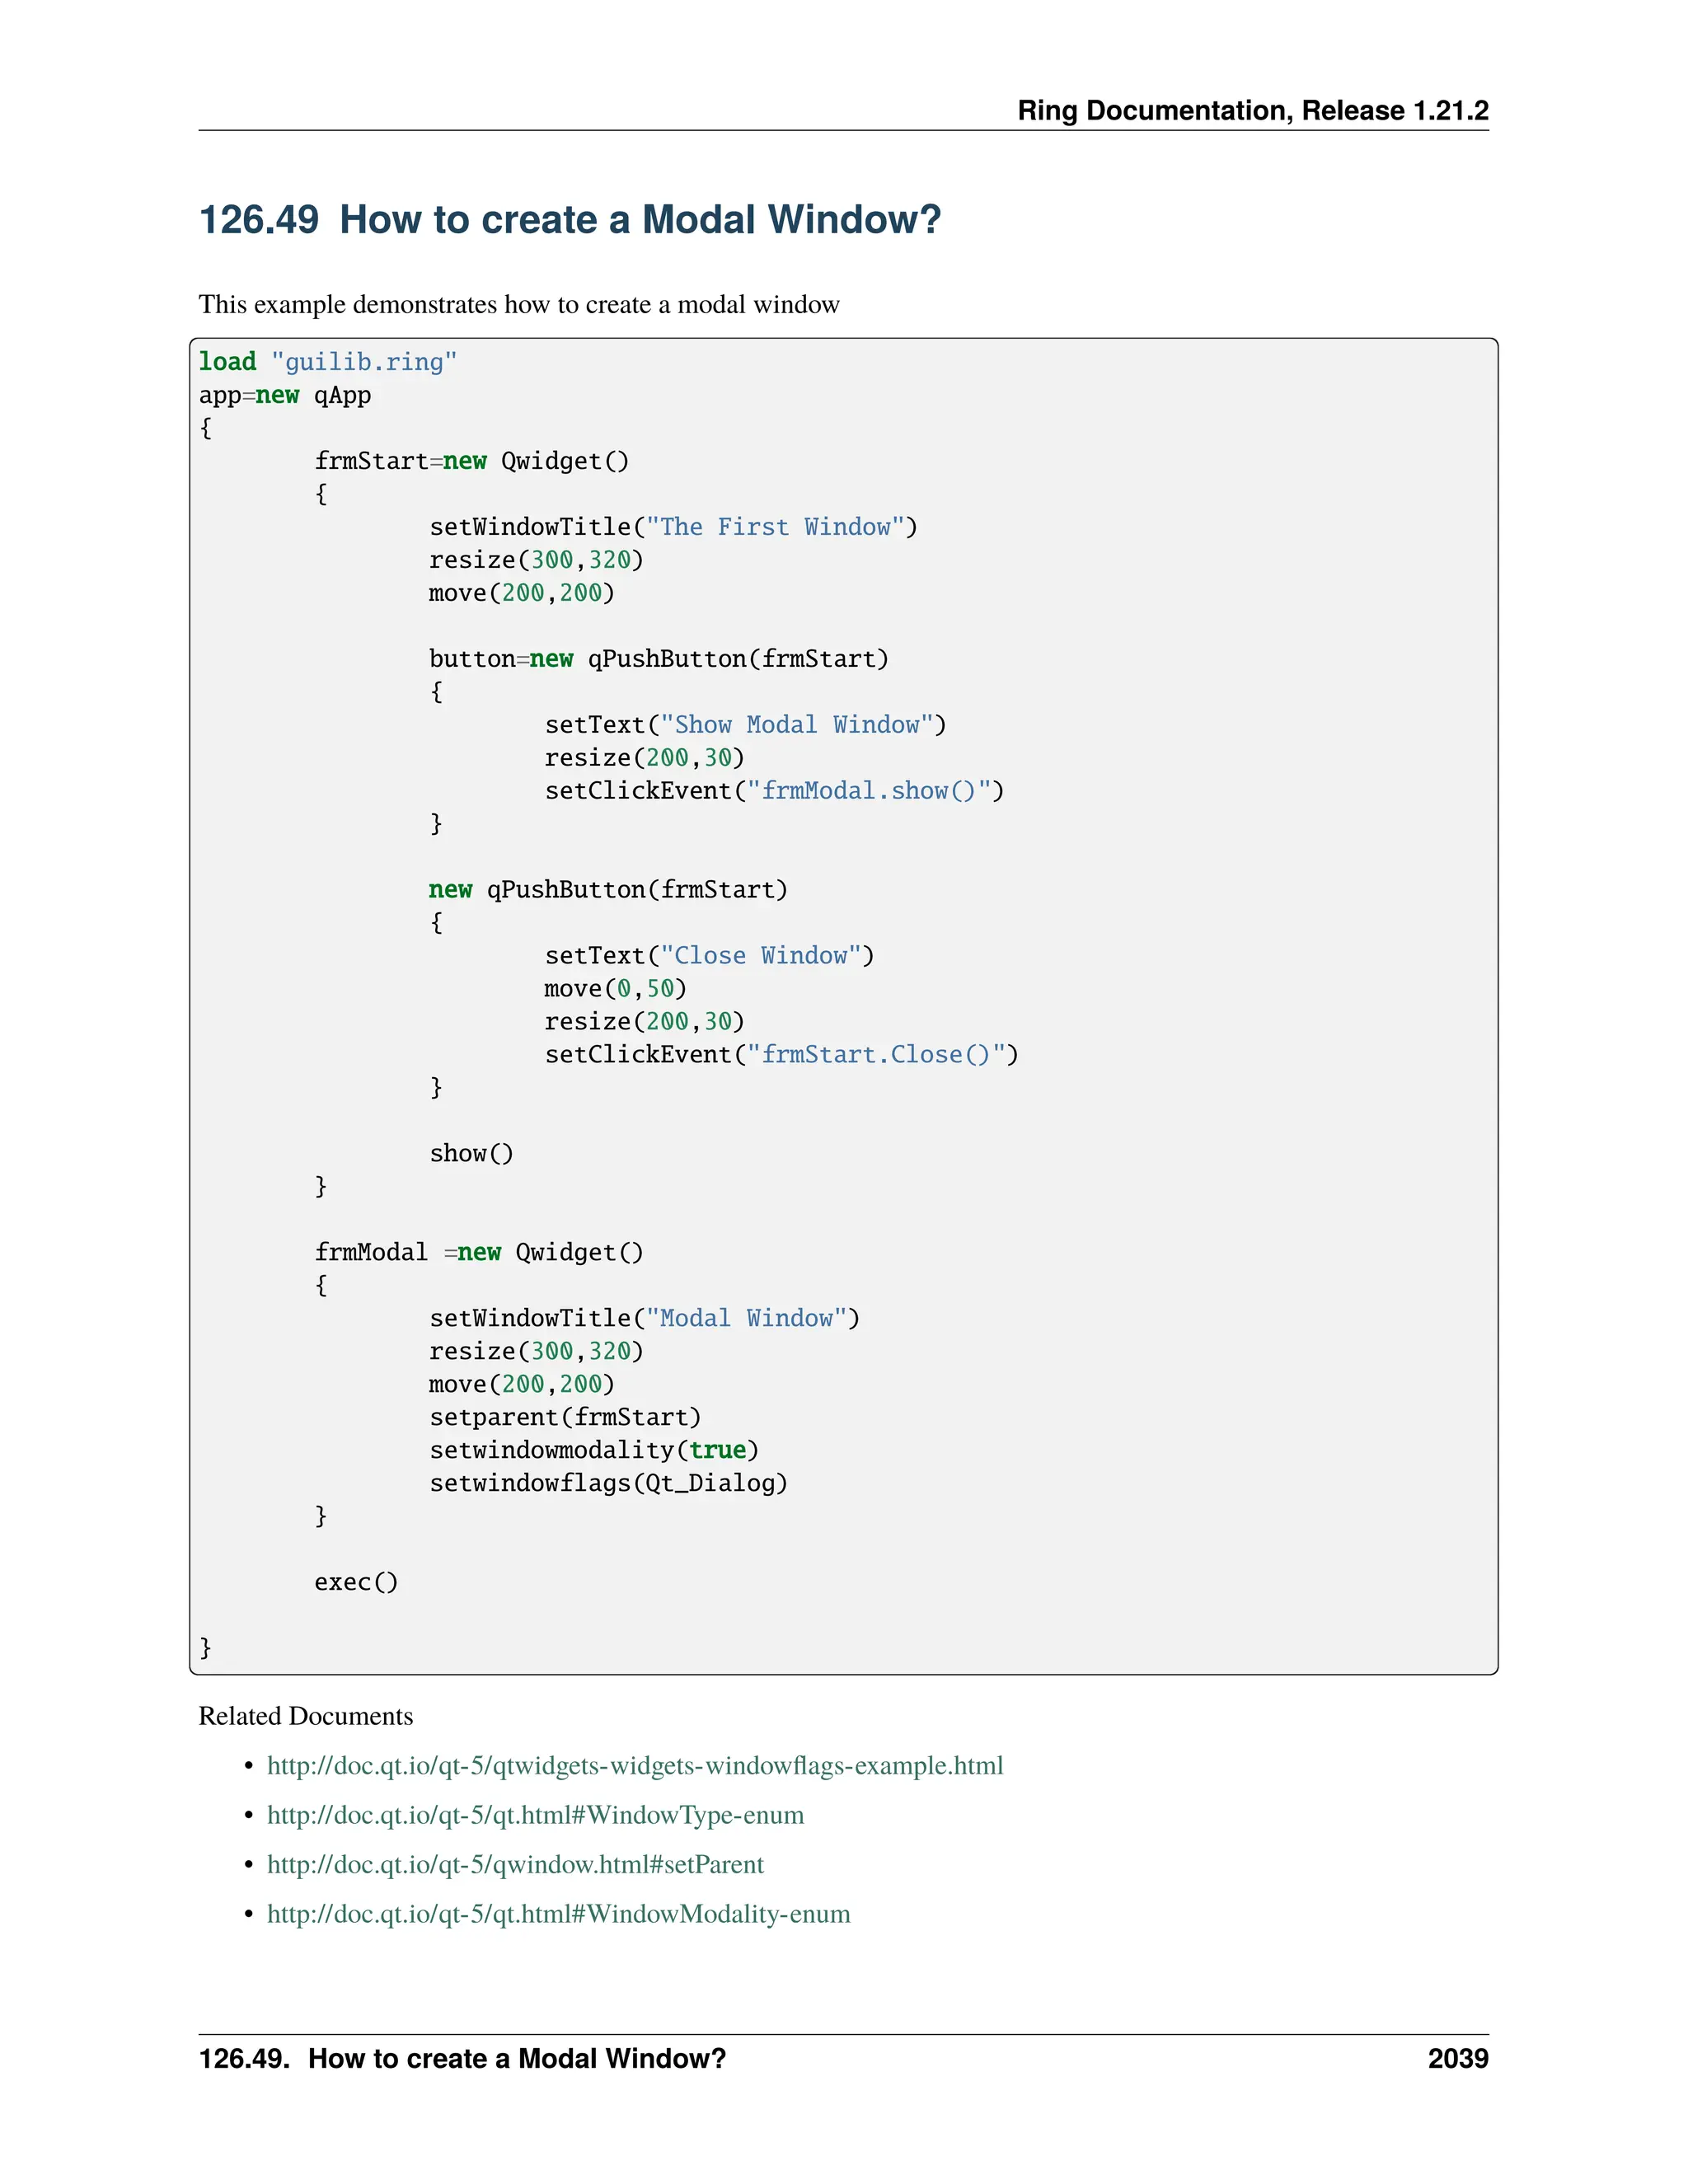Click the 'Related Documents' label
1688x2184 pixels.
305,1717
